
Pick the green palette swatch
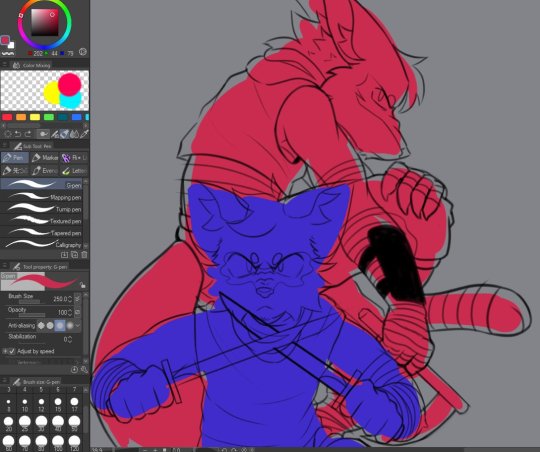point(49,117)
